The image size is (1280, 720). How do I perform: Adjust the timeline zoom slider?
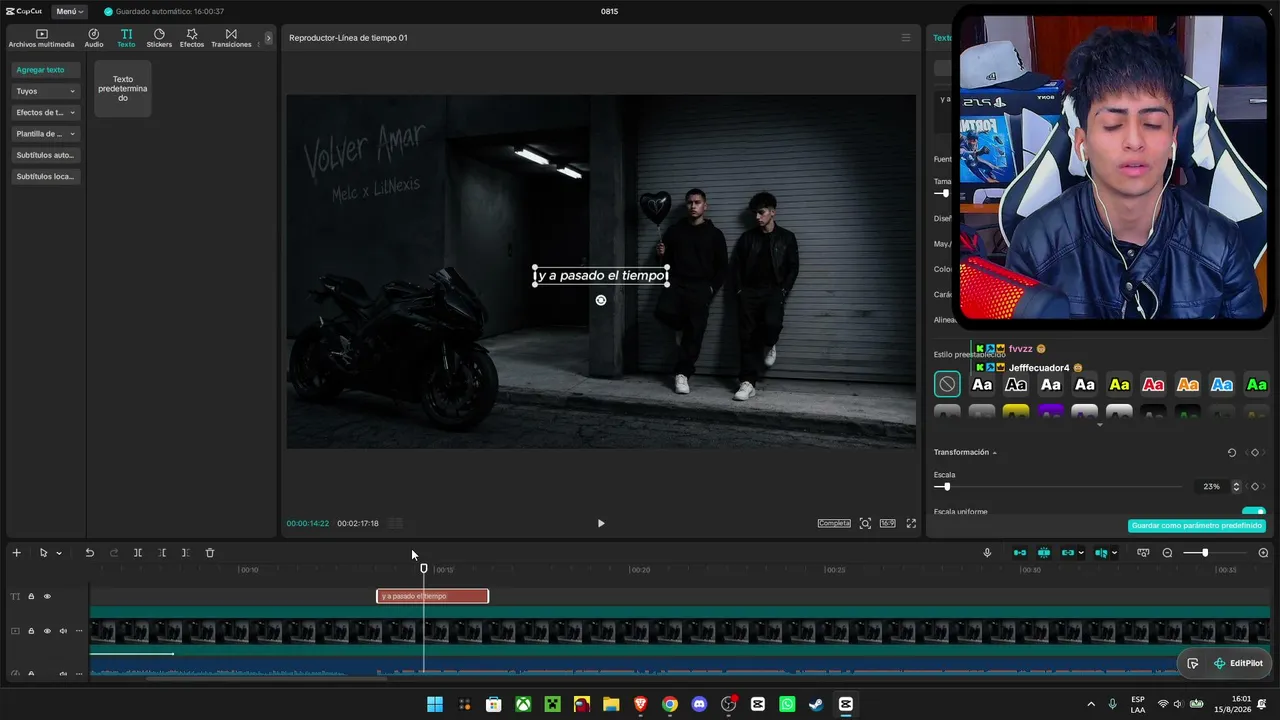[1204, 553]
